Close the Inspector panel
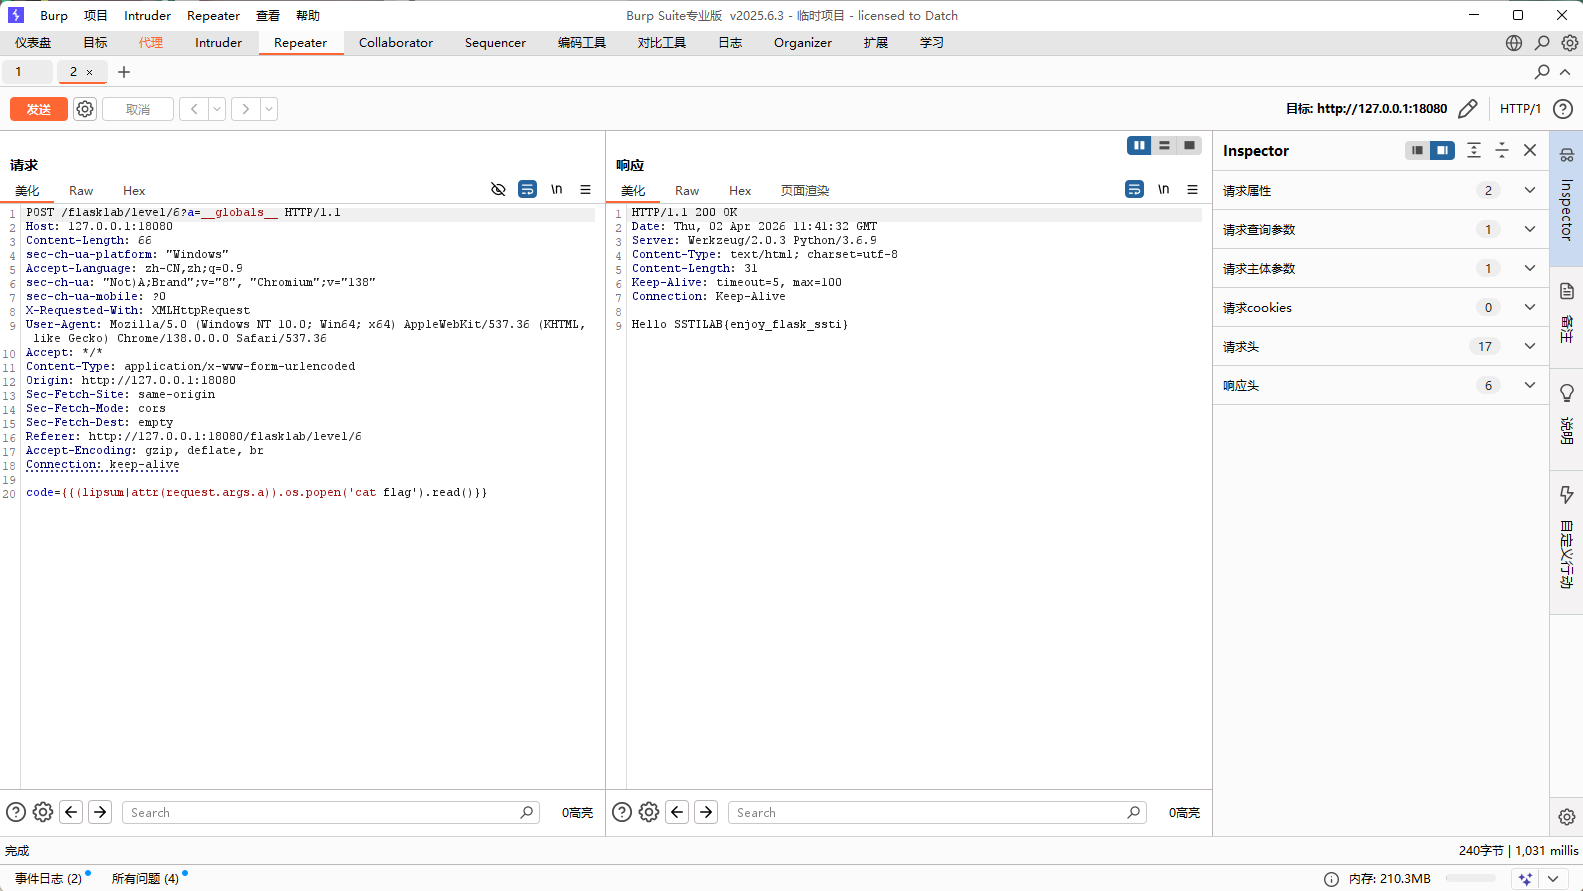 coord(1530,150)
